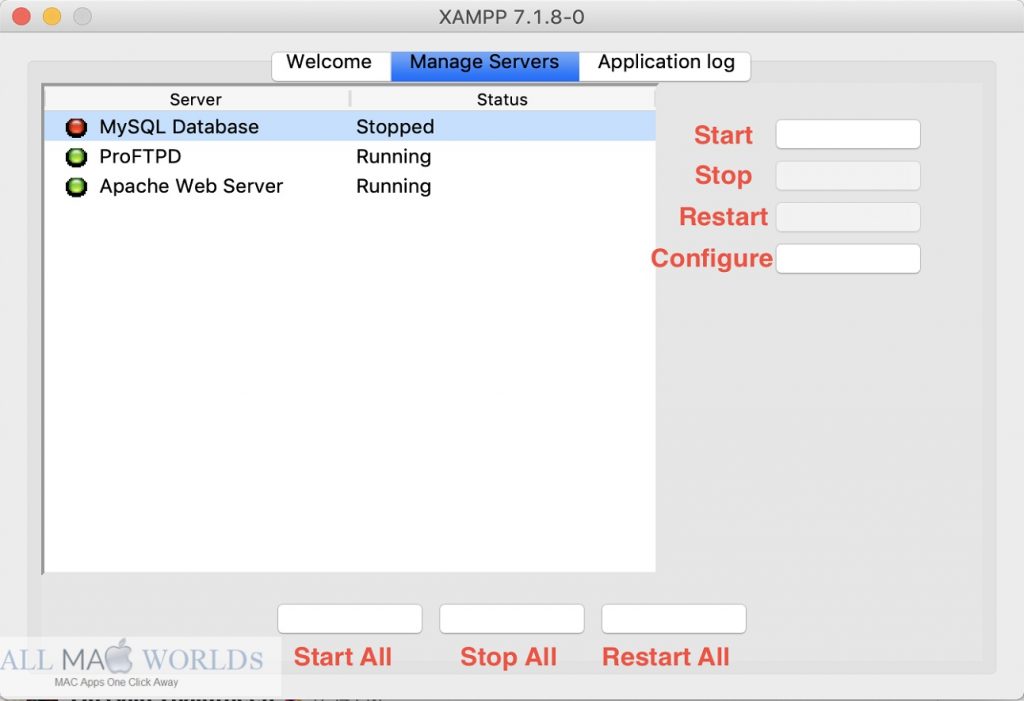This screenshot has height=701, width=1024.
Task: Click the button above the Start All label
Action: [x=349, y=619]
